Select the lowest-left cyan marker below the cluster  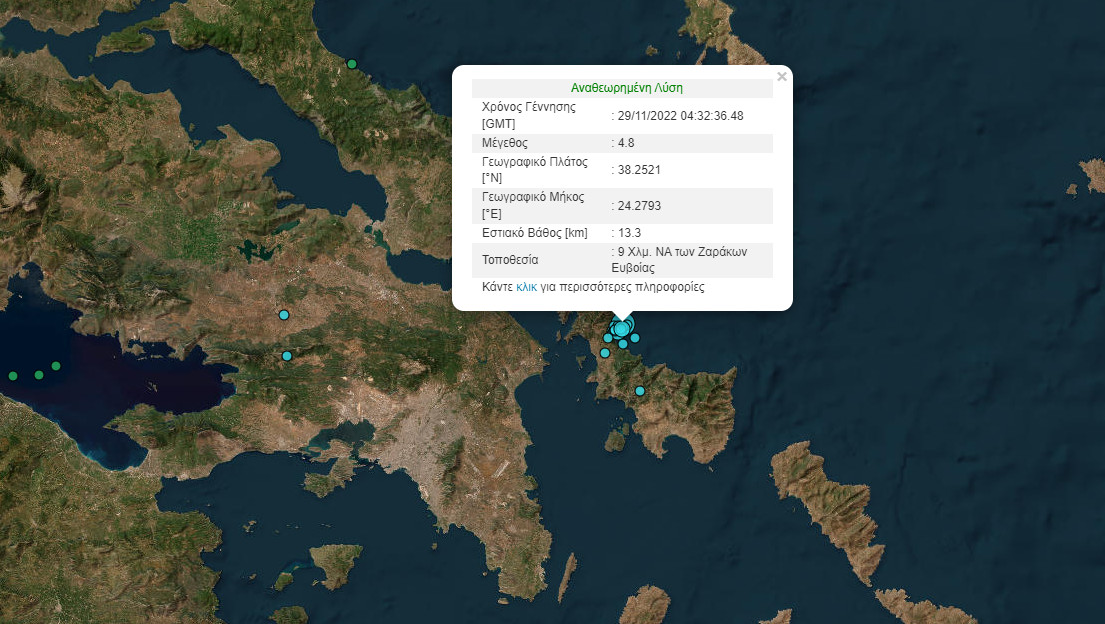(605, 353)
